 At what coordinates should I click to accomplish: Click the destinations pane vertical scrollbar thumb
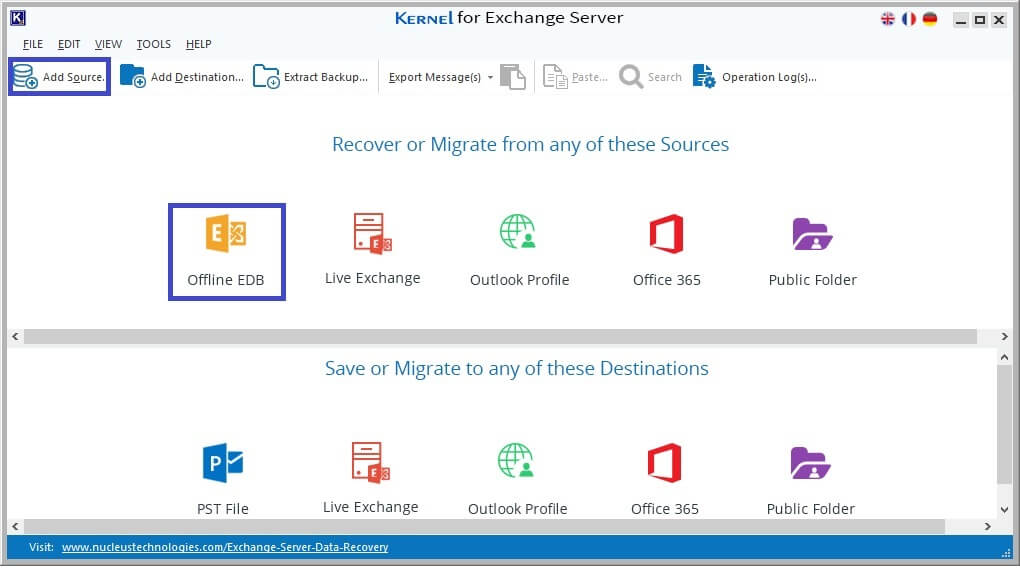click(x=1004, y=424)
